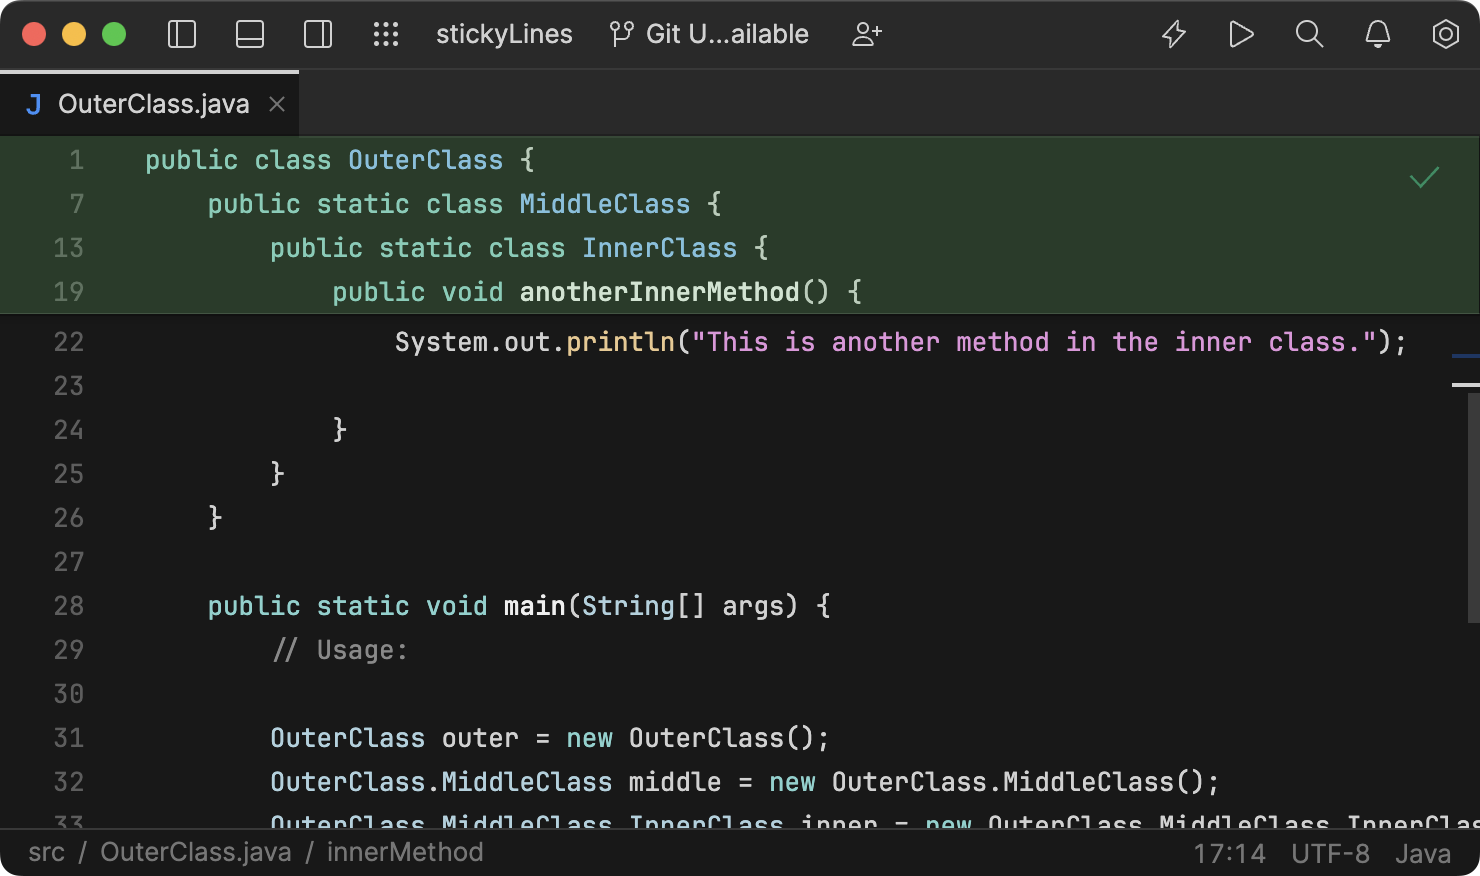
Task: Click the UTF-8 encoding indicator
Action: (1331, 853)
